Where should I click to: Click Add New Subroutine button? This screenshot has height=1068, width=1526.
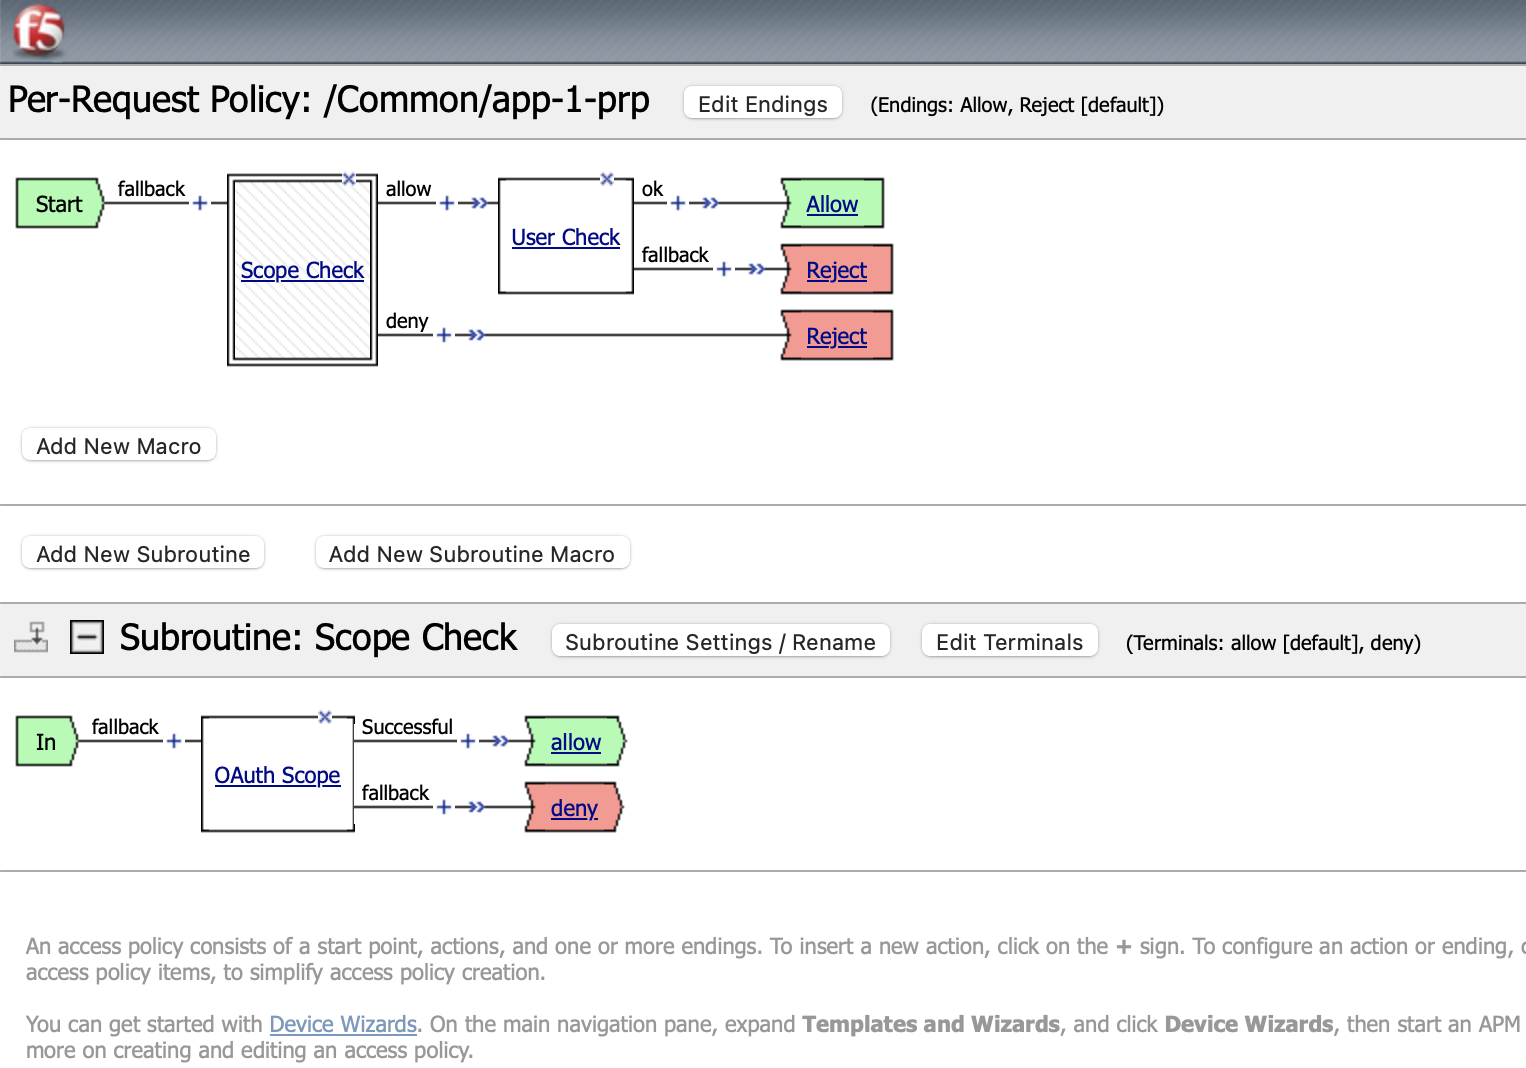pos(143,554)
